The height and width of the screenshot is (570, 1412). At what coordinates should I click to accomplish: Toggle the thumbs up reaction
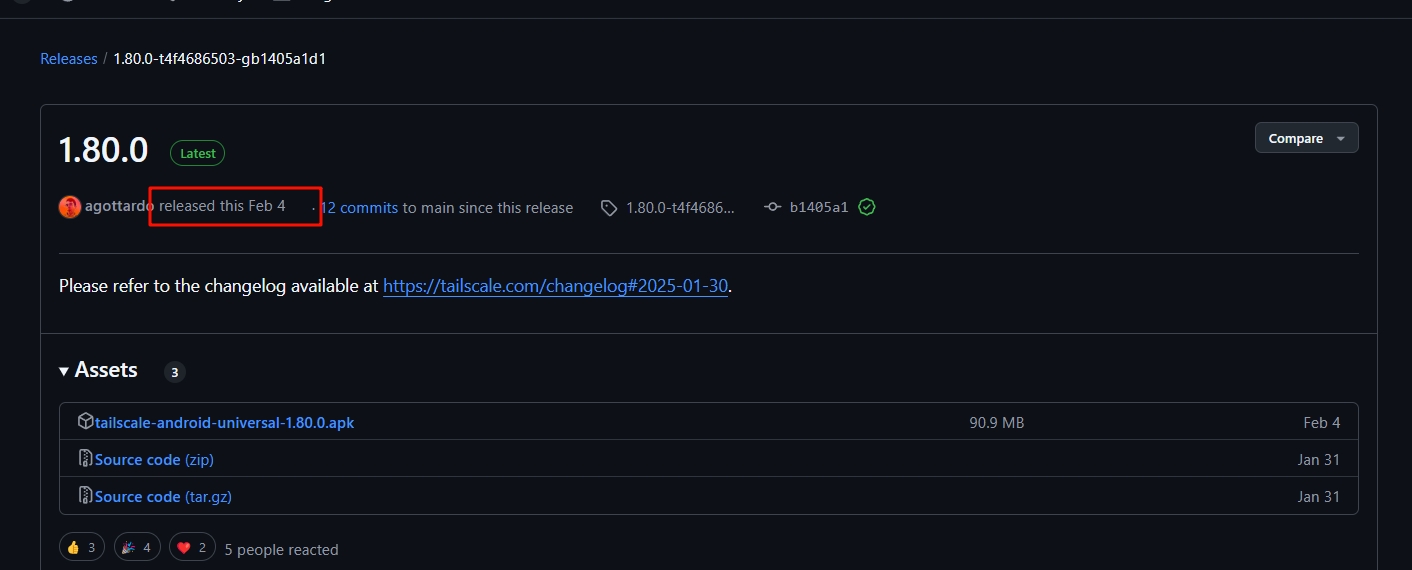click(83, 547)
